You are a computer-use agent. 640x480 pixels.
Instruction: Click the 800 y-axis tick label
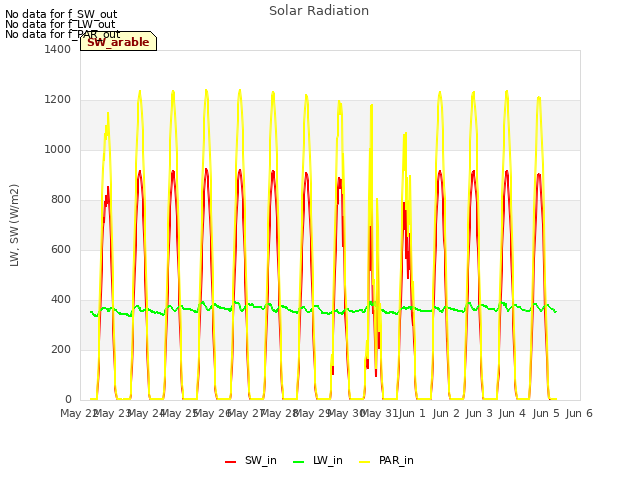tap(61, 200)
